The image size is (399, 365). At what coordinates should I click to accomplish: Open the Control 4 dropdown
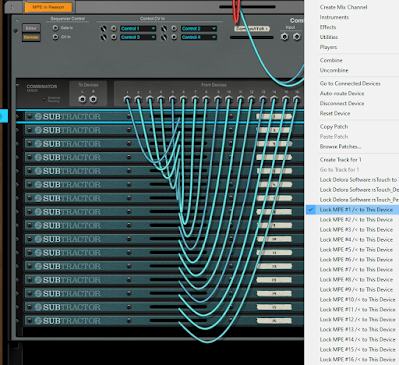coord(199,37)
